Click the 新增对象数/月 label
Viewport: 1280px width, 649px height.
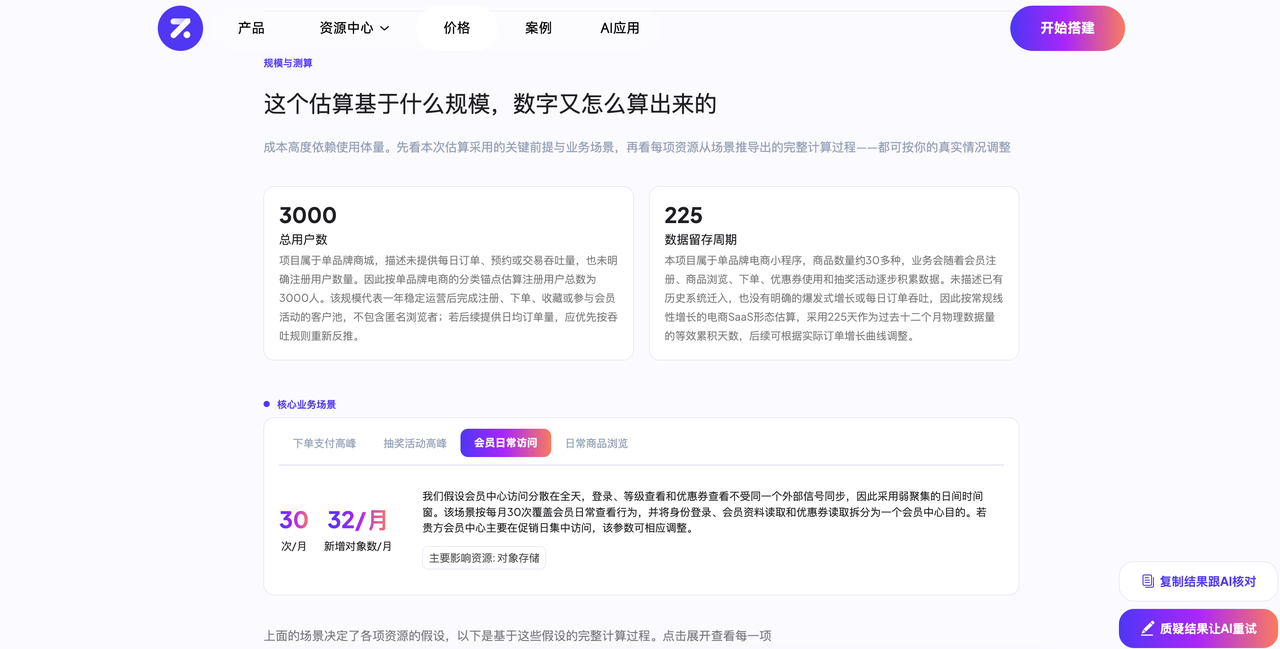pos(358,547)
